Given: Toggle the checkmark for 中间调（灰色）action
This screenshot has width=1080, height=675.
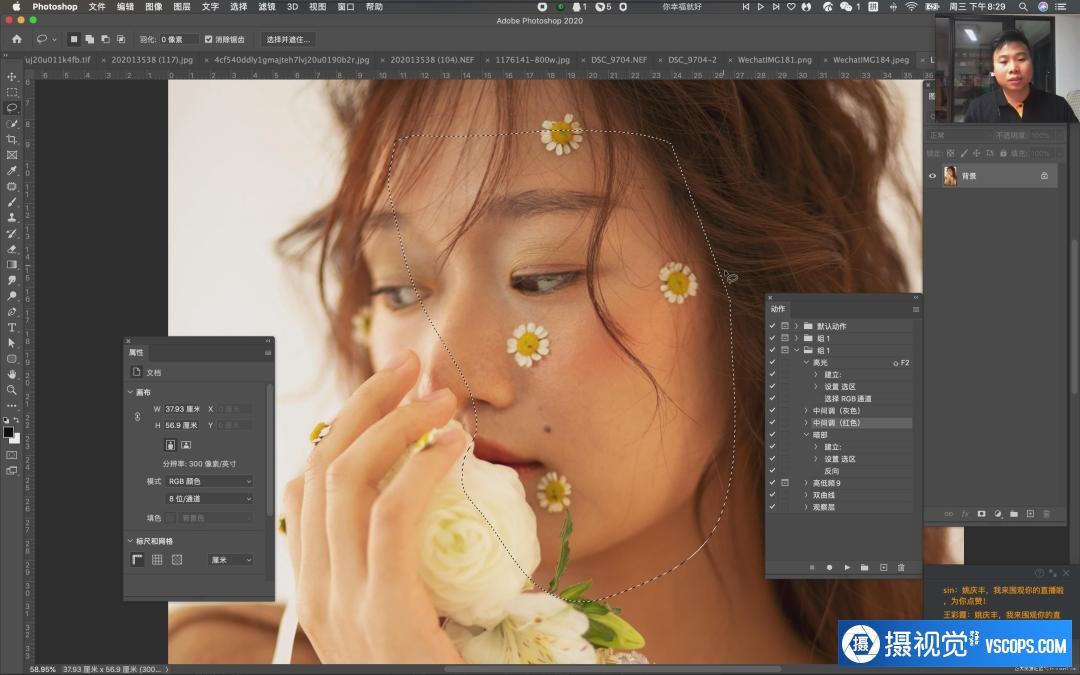Looking at the screenshot, I should pyautogui.click(x=772, y=411).
